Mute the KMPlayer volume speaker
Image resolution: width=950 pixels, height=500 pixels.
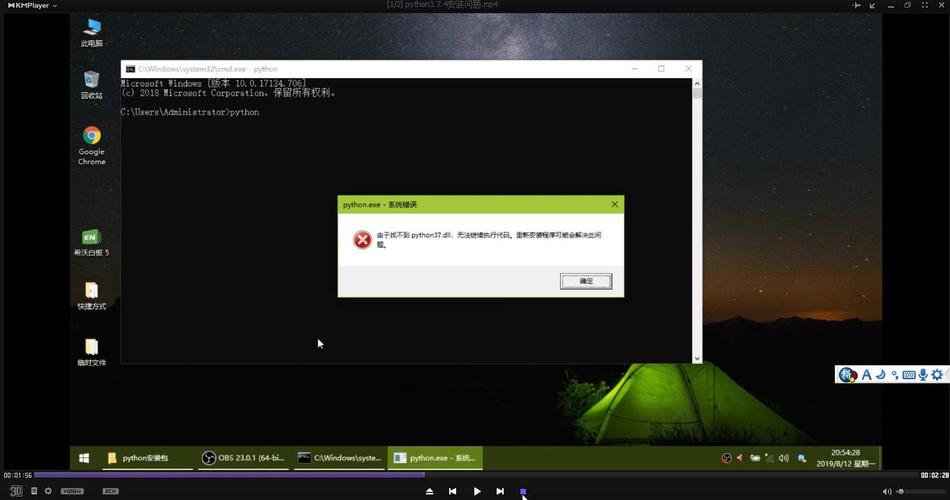pos(886,491)
